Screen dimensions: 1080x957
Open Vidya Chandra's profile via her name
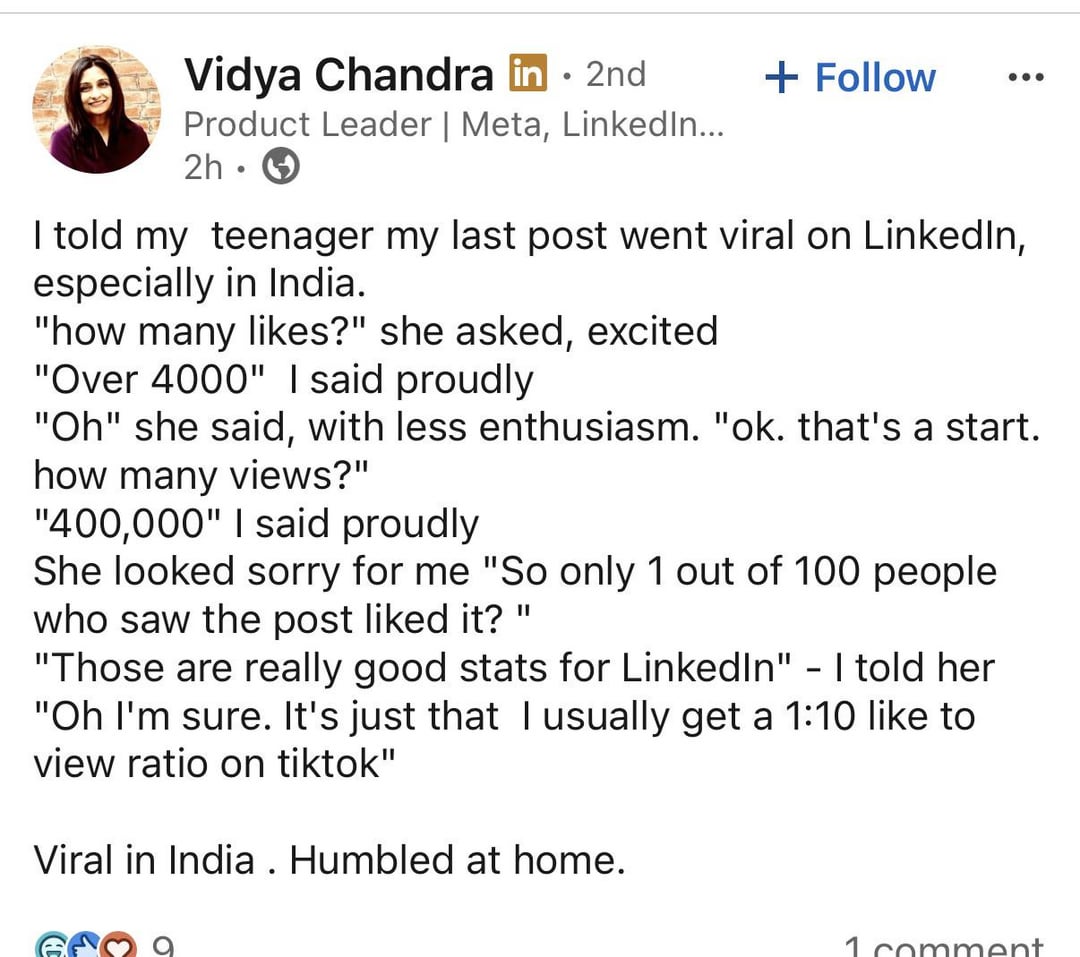click(339, 75)
